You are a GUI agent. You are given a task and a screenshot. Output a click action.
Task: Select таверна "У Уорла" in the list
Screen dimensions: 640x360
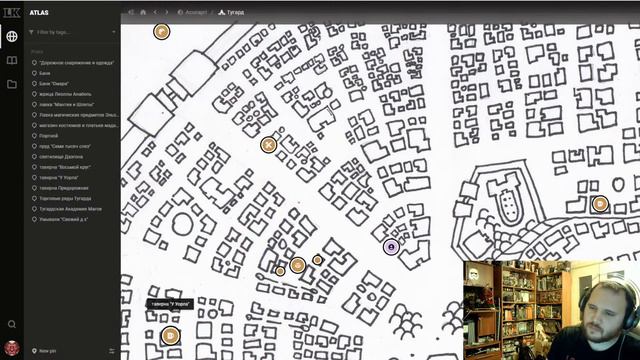click(x=56, y=178)
